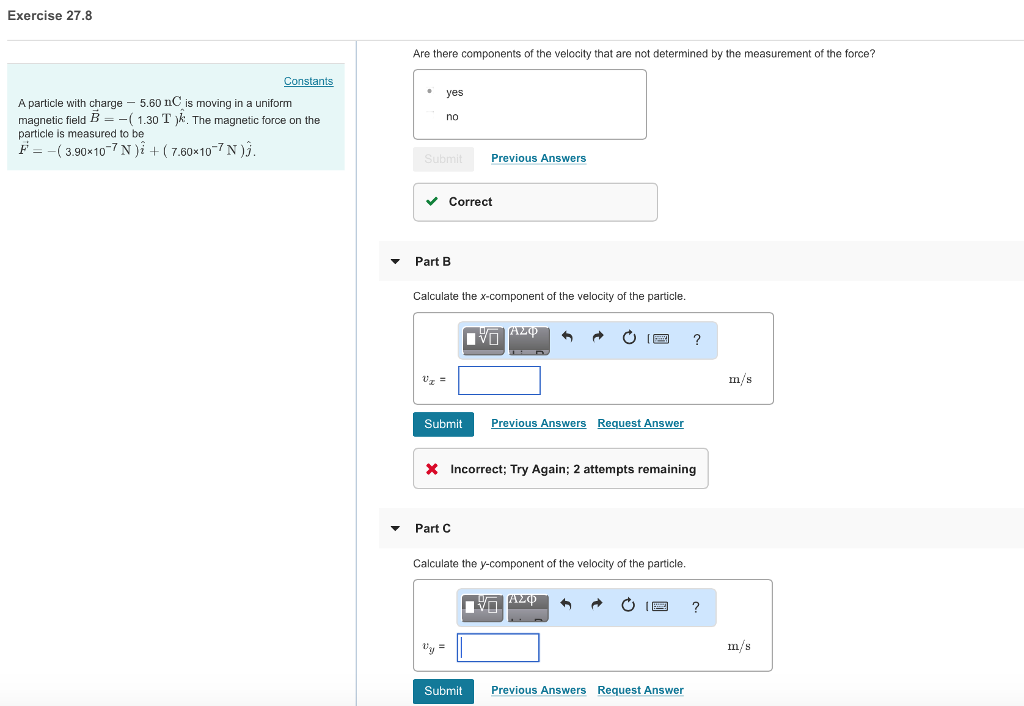Image resolution: width=1024 pixels, height=706 pixels.
Task: Submit the answer for Part B
Action: (443, 423)
